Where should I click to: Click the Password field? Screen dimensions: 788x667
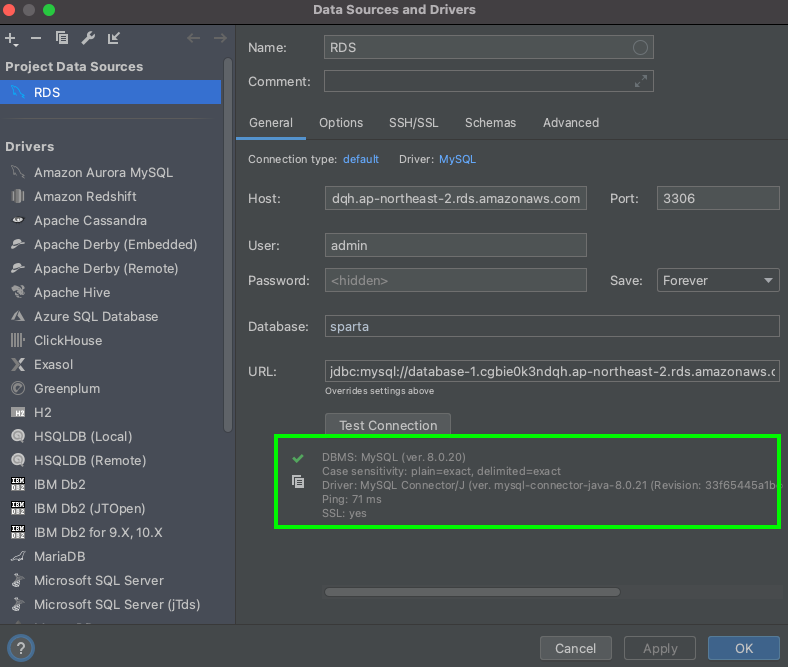point(455,280)
